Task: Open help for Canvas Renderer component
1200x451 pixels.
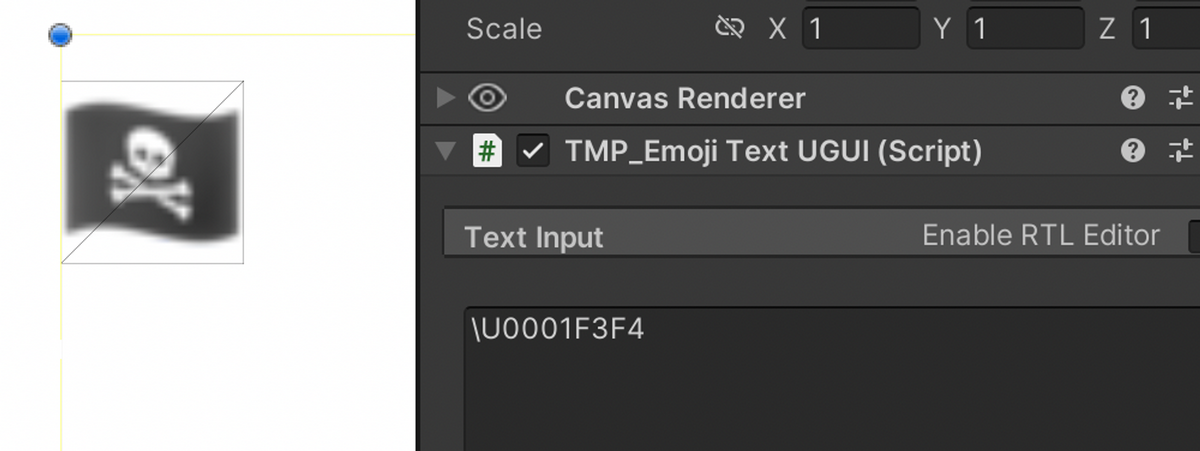Action: coord(1133,98)
